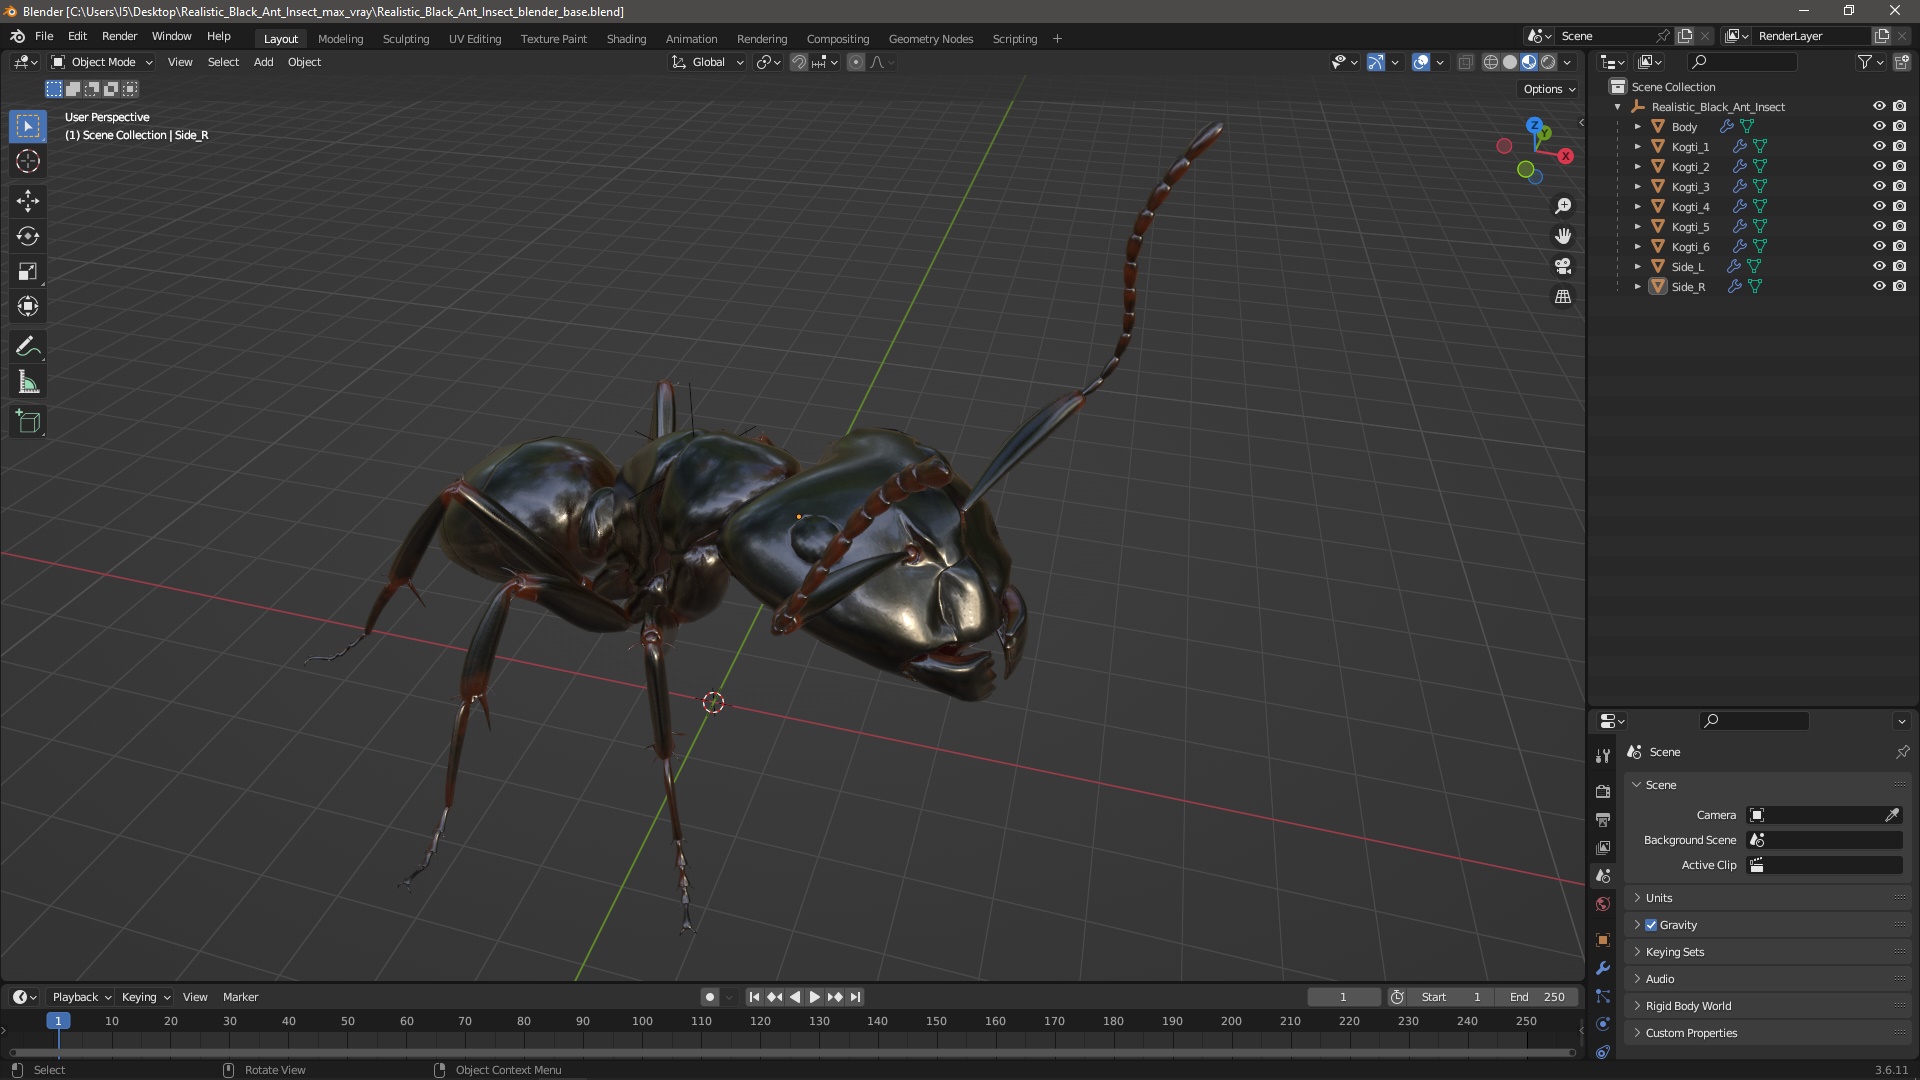Open the Options dropdown in viewport
1920x1080 pixels.
click(1549, 89)
